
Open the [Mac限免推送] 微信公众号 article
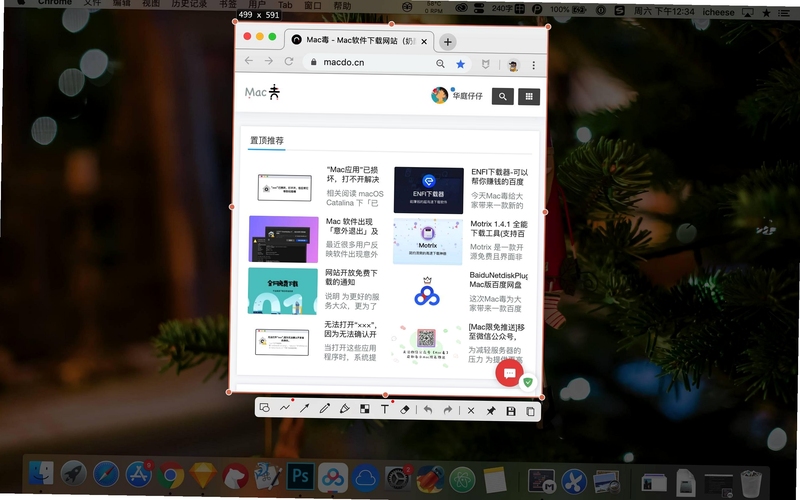(496, 332)
